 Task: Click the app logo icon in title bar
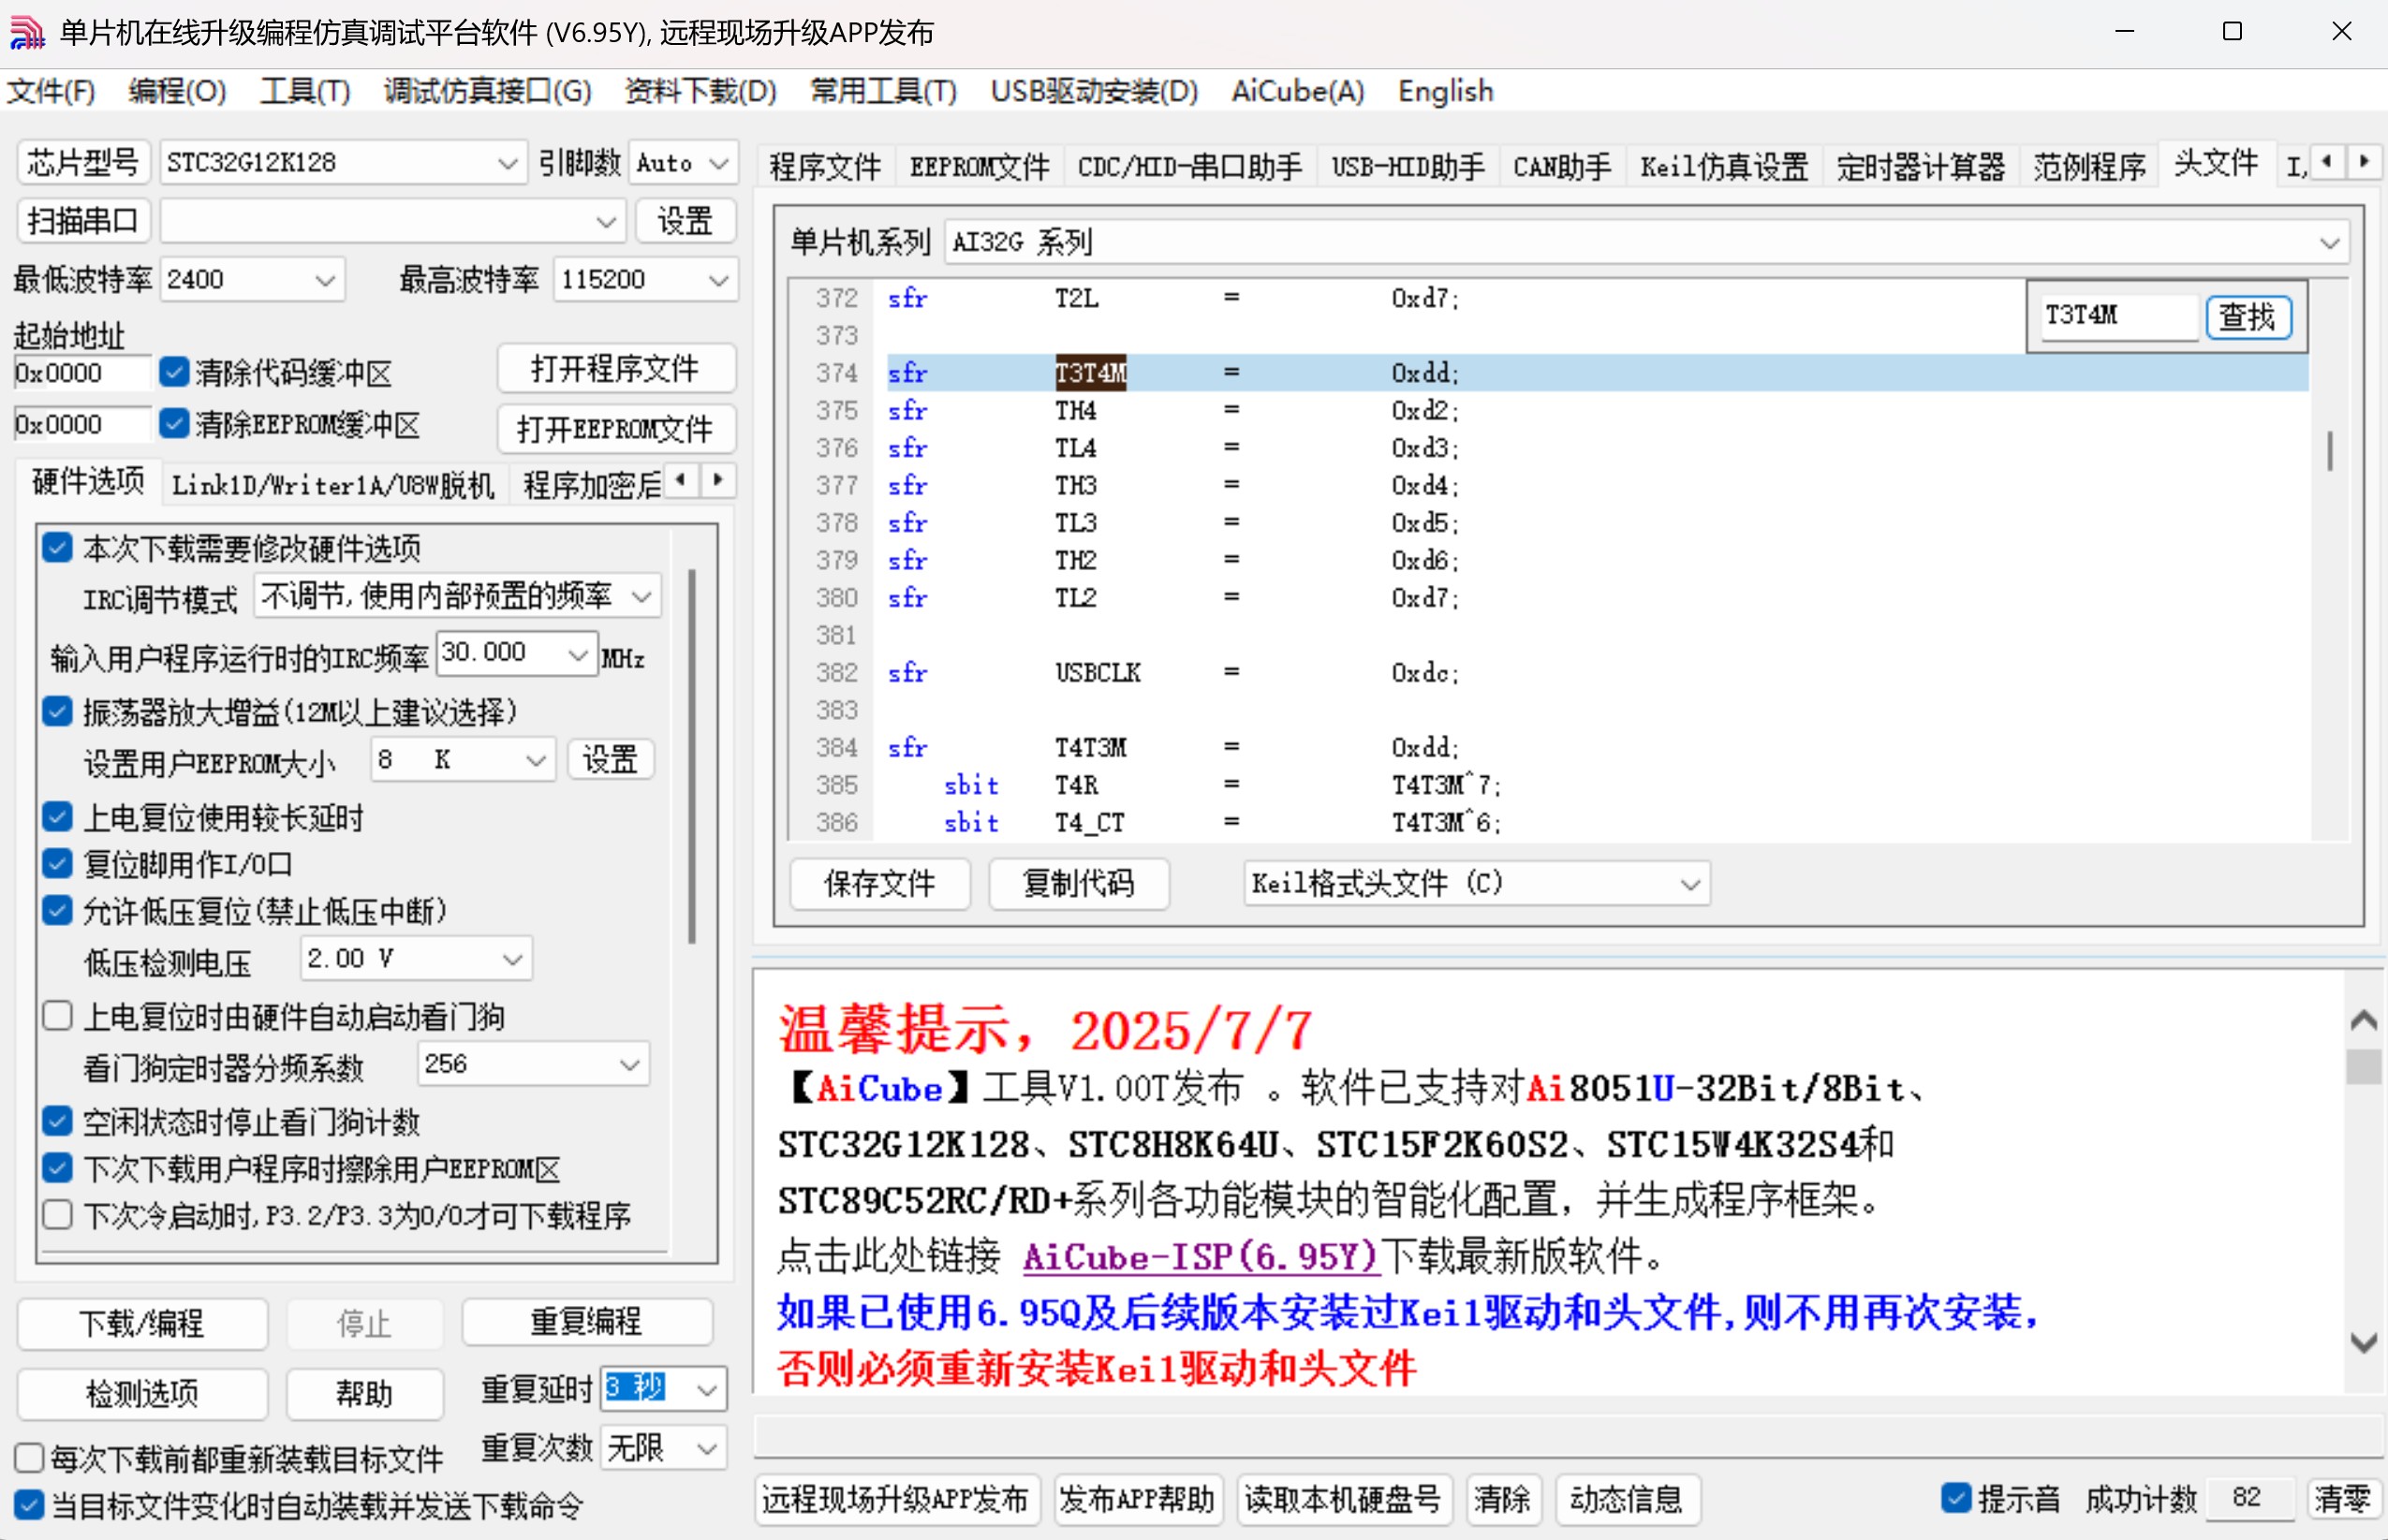tap(27, 32)
